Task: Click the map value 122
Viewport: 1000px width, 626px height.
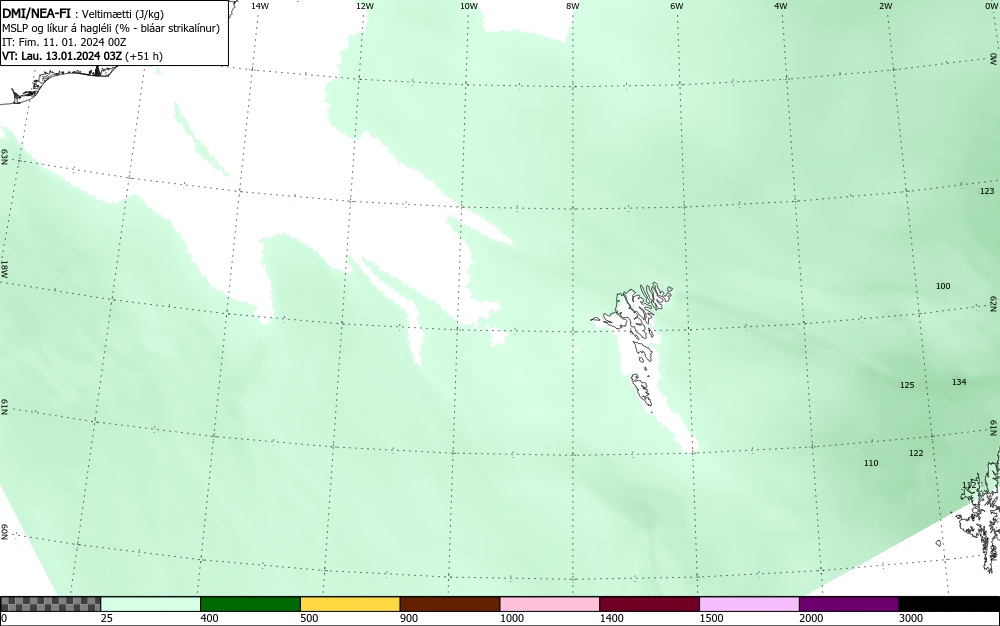Action: (916, 453)
